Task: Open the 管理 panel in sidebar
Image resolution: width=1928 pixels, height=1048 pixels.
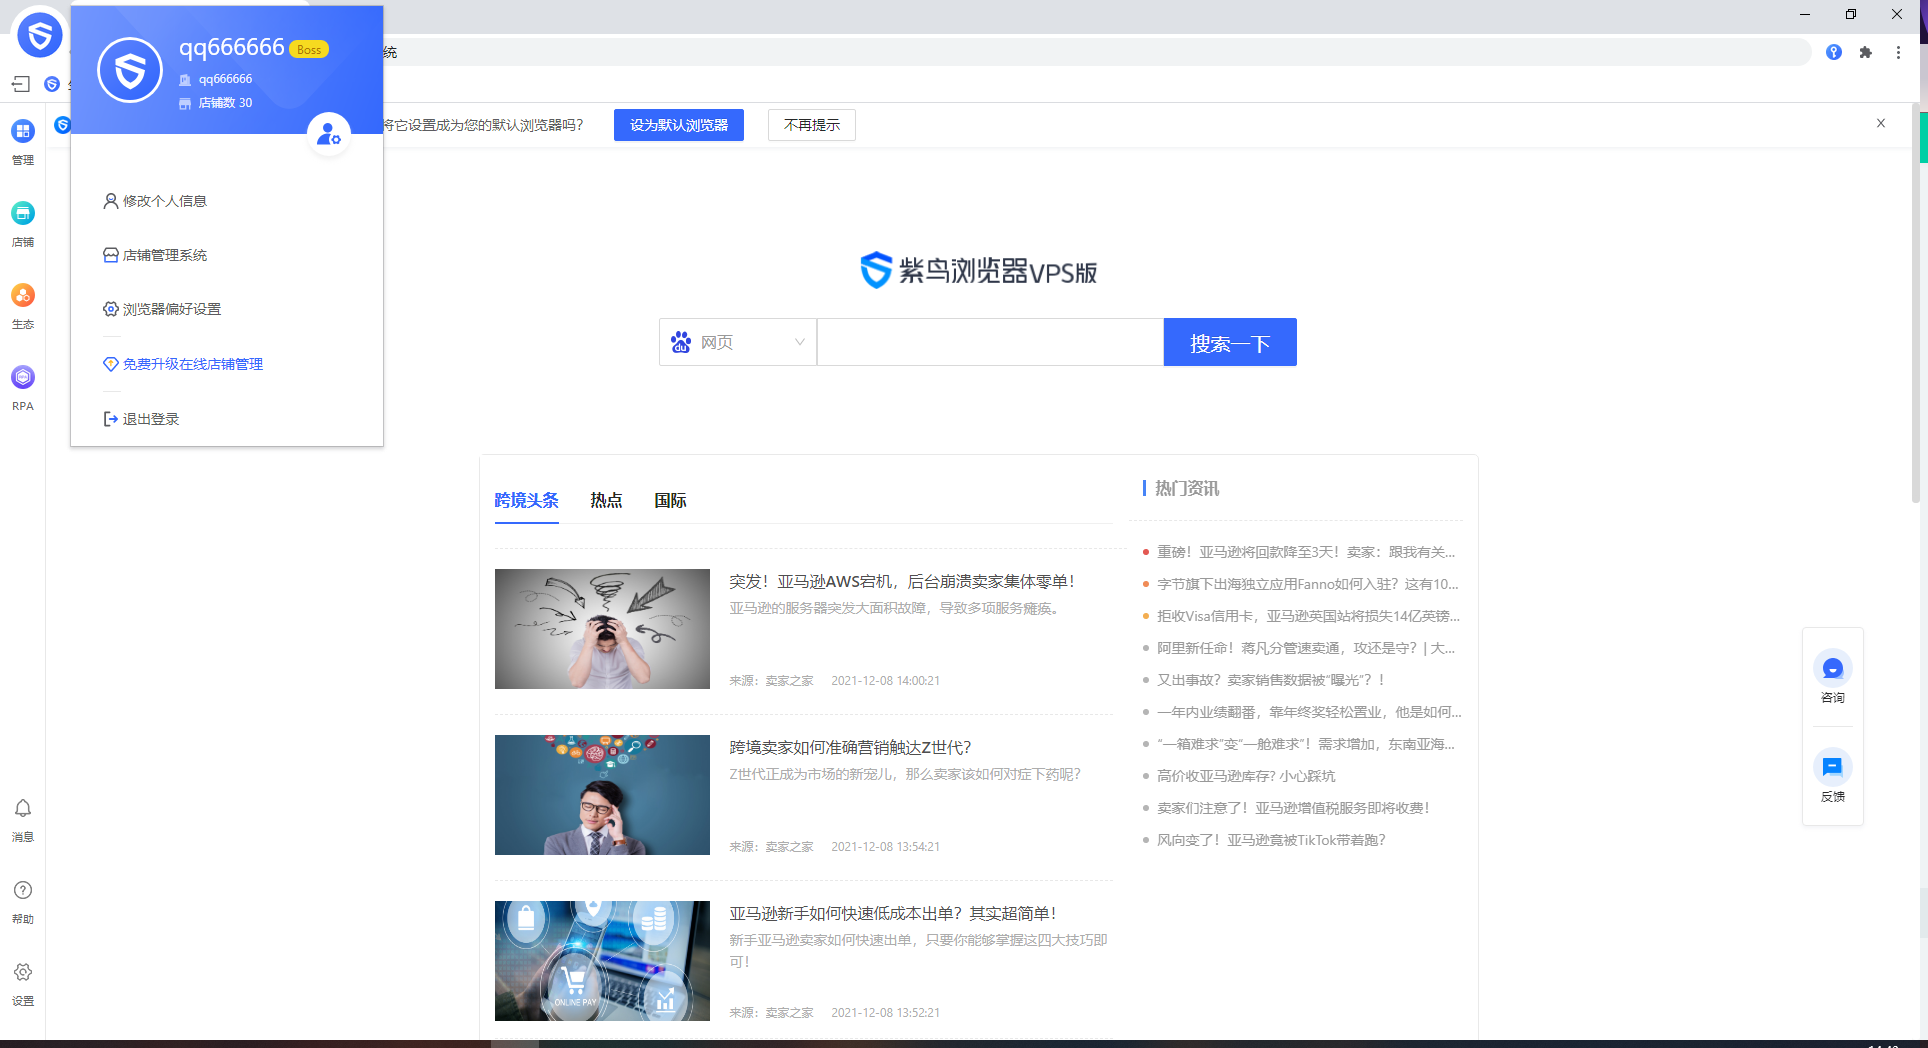Action: click(x=22, y=140)
